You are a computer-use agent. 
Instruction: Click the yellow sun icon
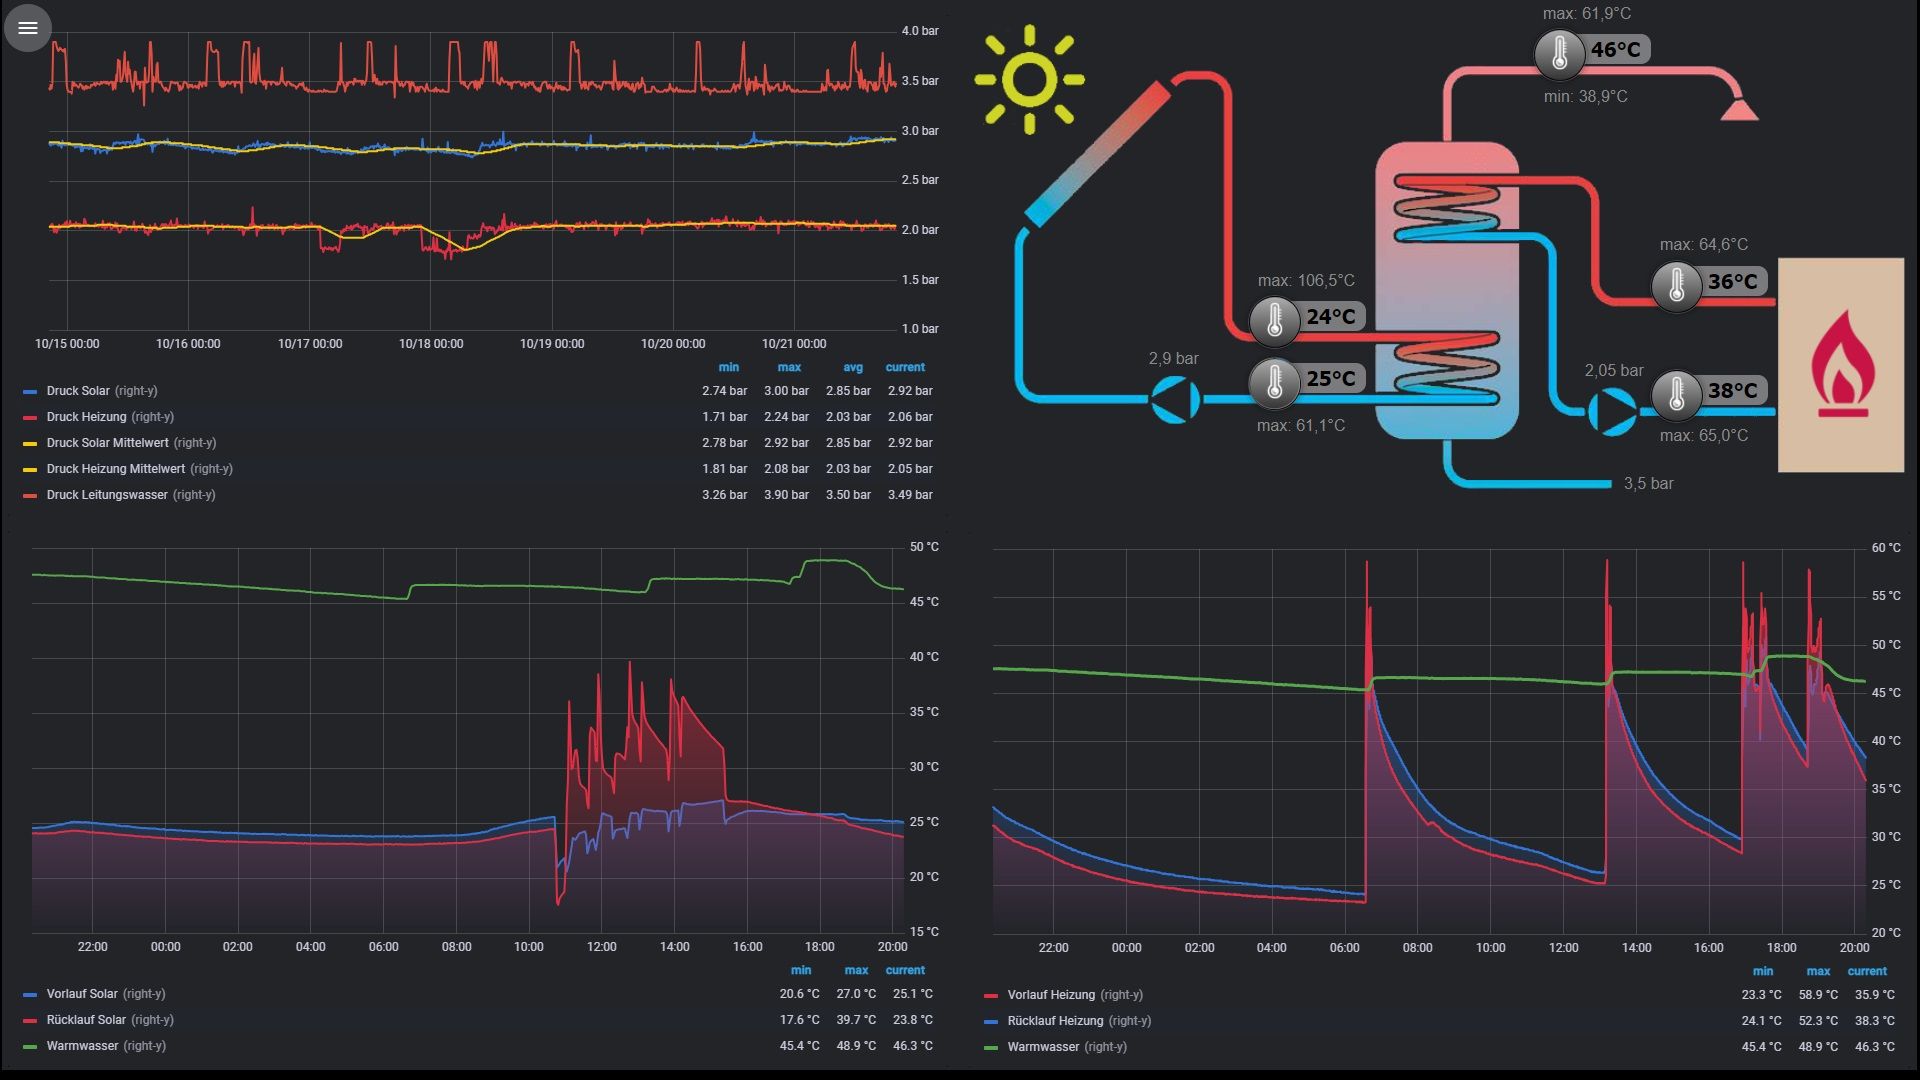pos(1029,80)
